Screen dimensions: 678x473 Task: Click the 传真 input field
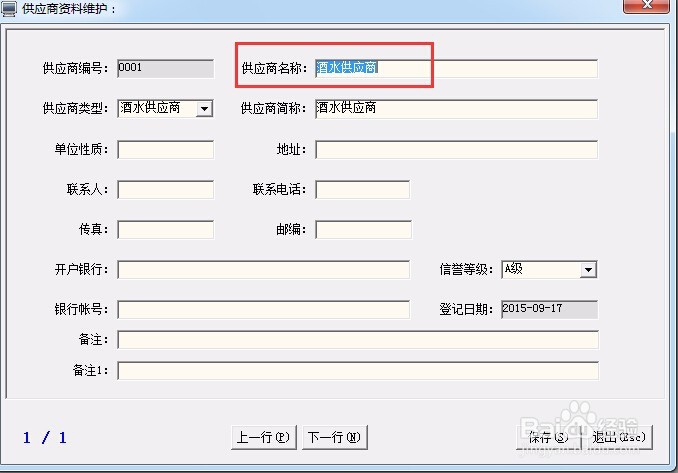(166, 230)
